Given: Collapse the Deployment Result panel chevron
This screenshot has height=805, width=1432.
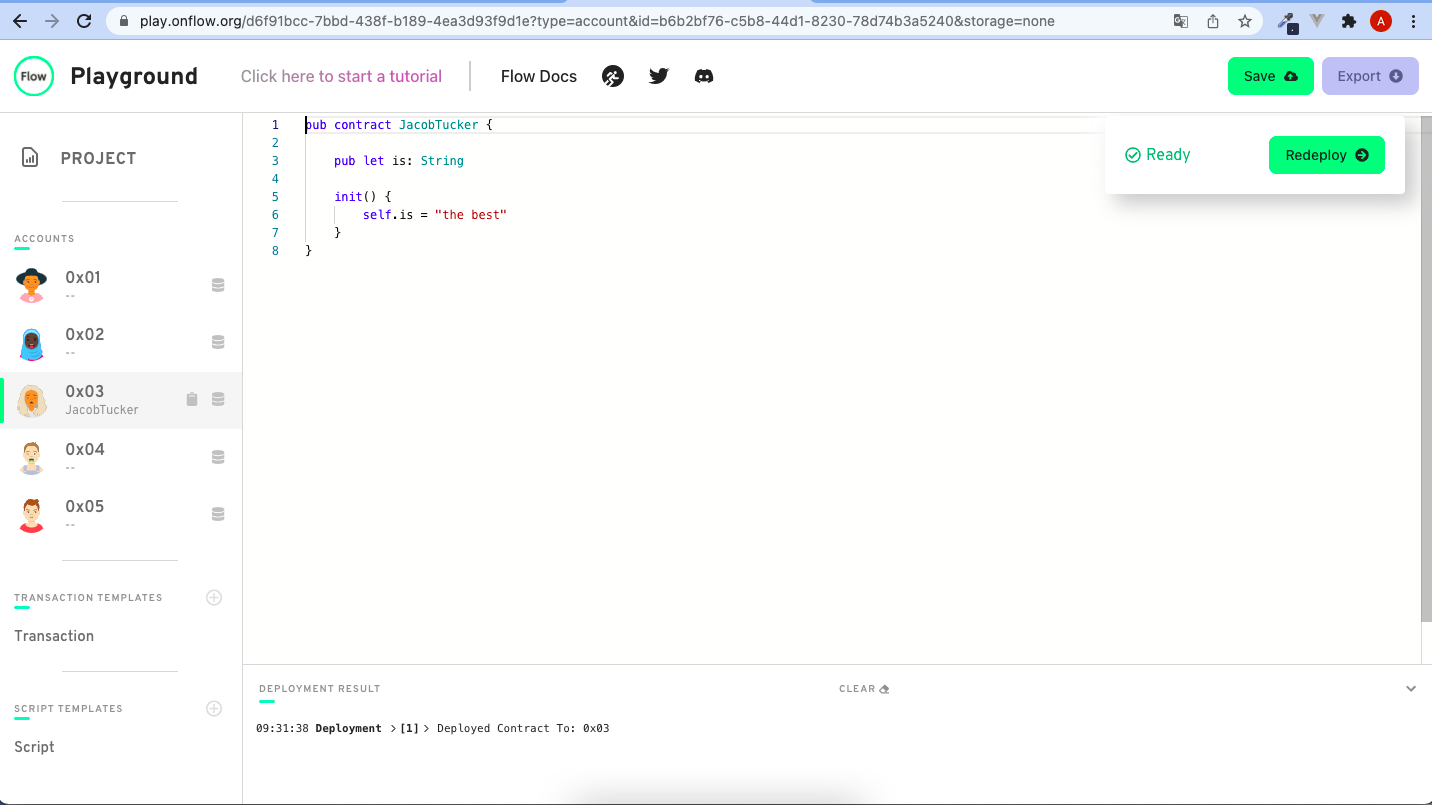Looking at the screenshot, I should coord(1411,688).
